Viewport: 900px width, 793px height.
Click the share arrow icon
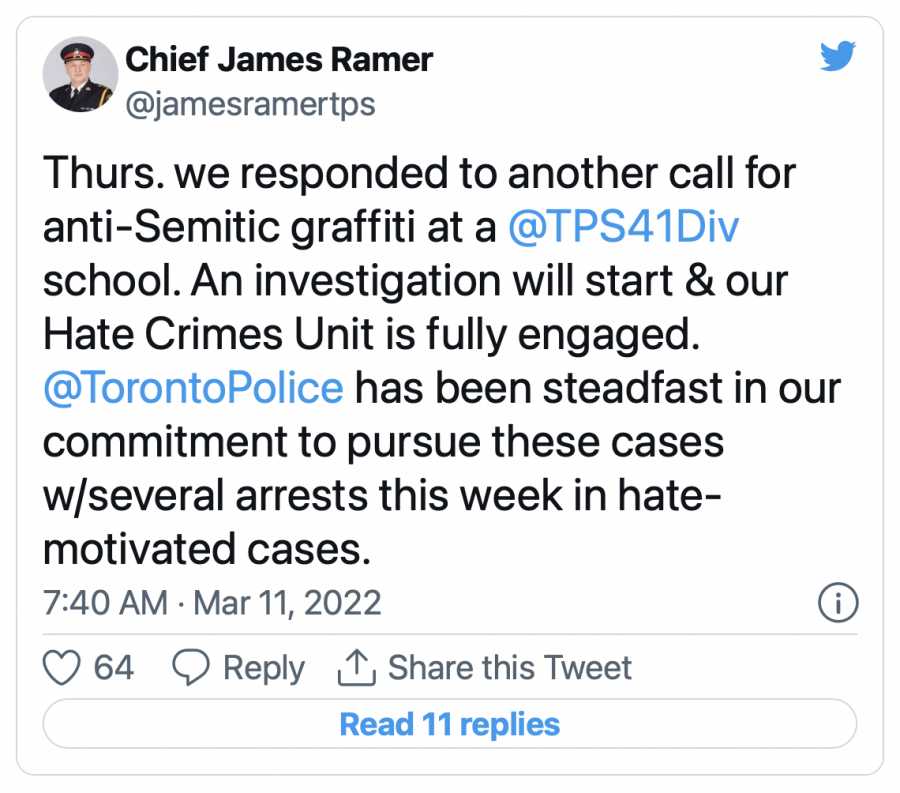pos(354,668)
